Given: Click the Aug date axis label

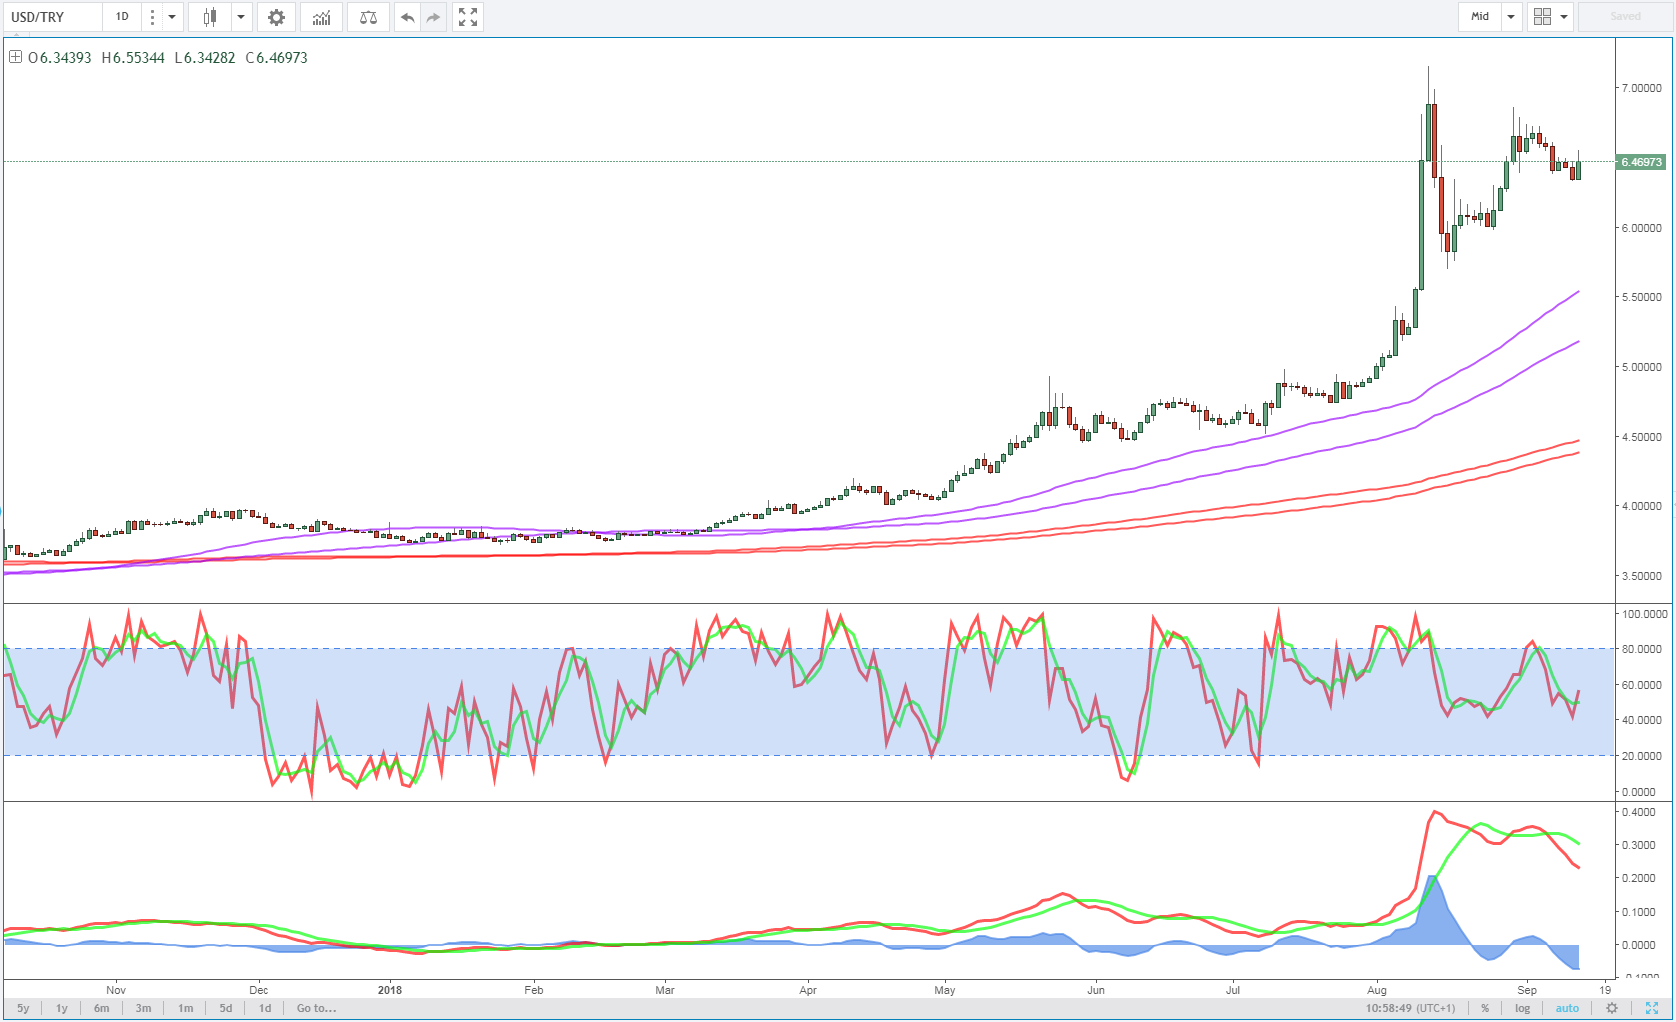Looking at the screenshot, I should [1377, 990].
